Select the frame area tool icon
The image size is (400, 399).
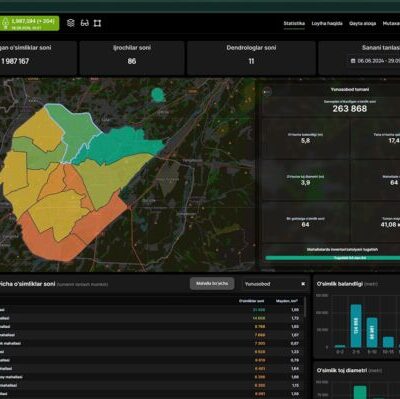tap(97, 23)
